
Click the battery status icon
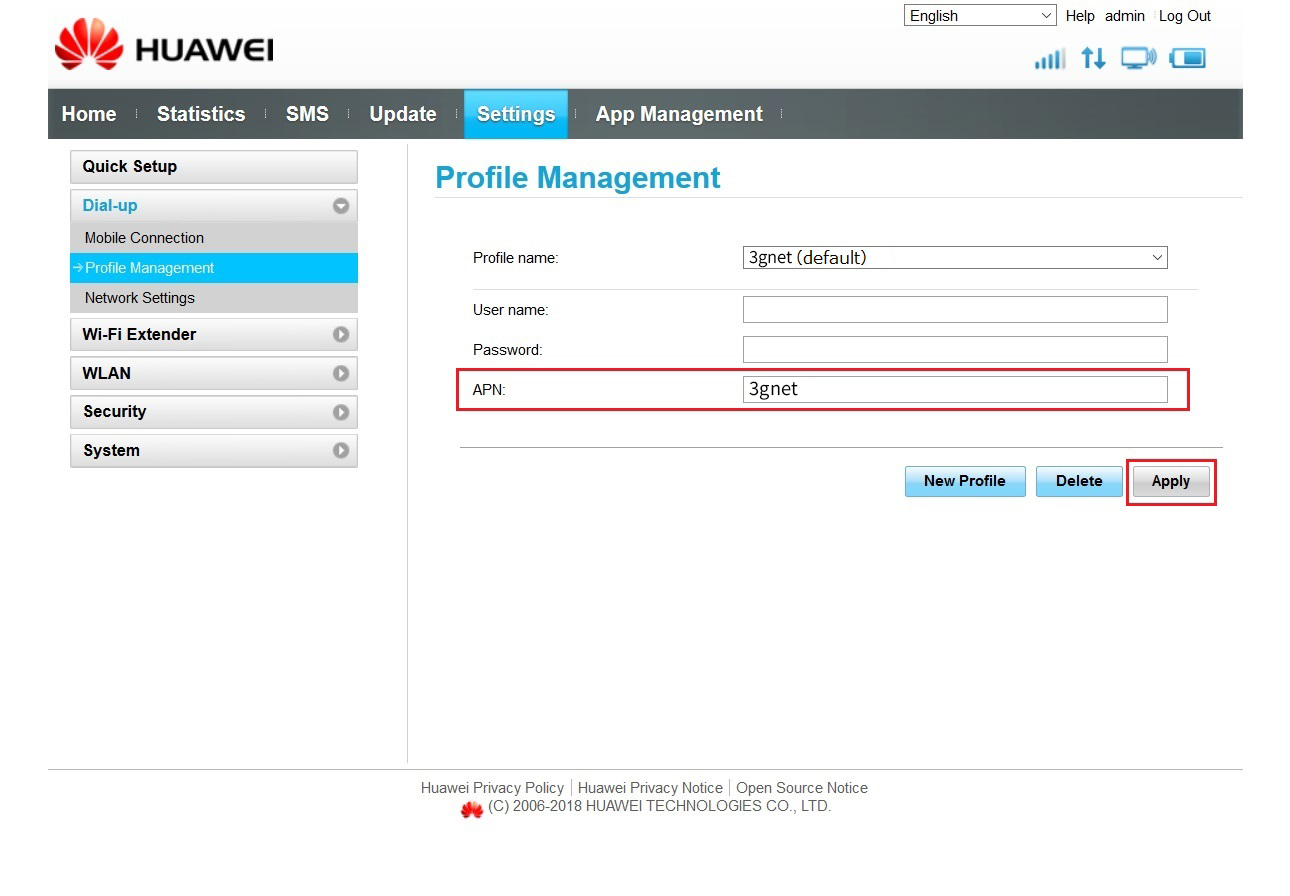pos(1188,58)
